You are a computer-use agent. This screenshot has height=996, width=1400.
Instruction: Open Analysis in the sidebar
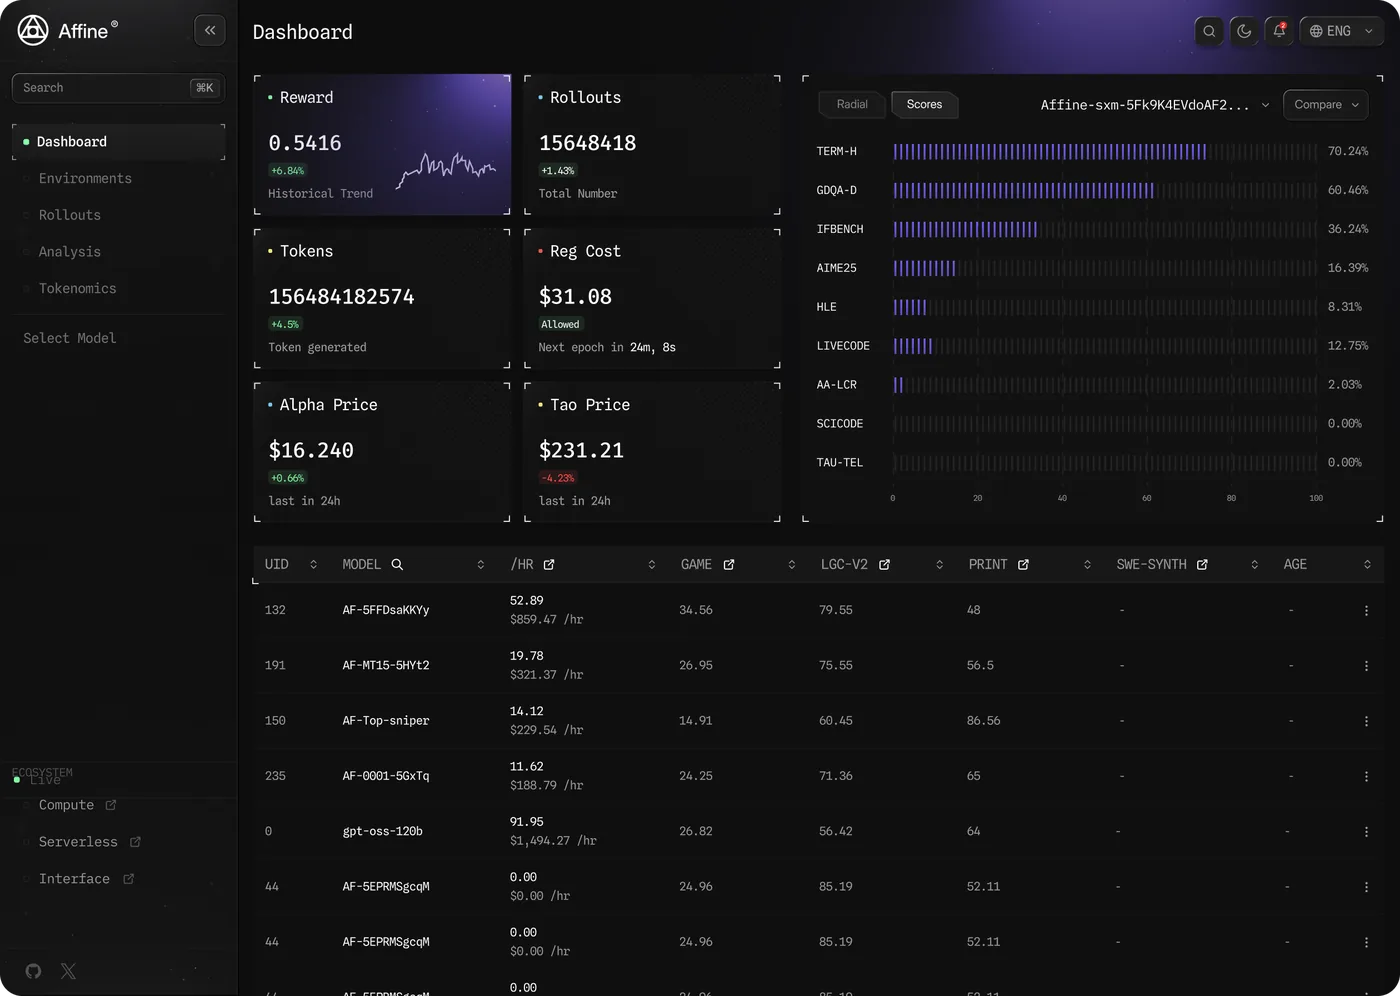[x=70, y=252]
